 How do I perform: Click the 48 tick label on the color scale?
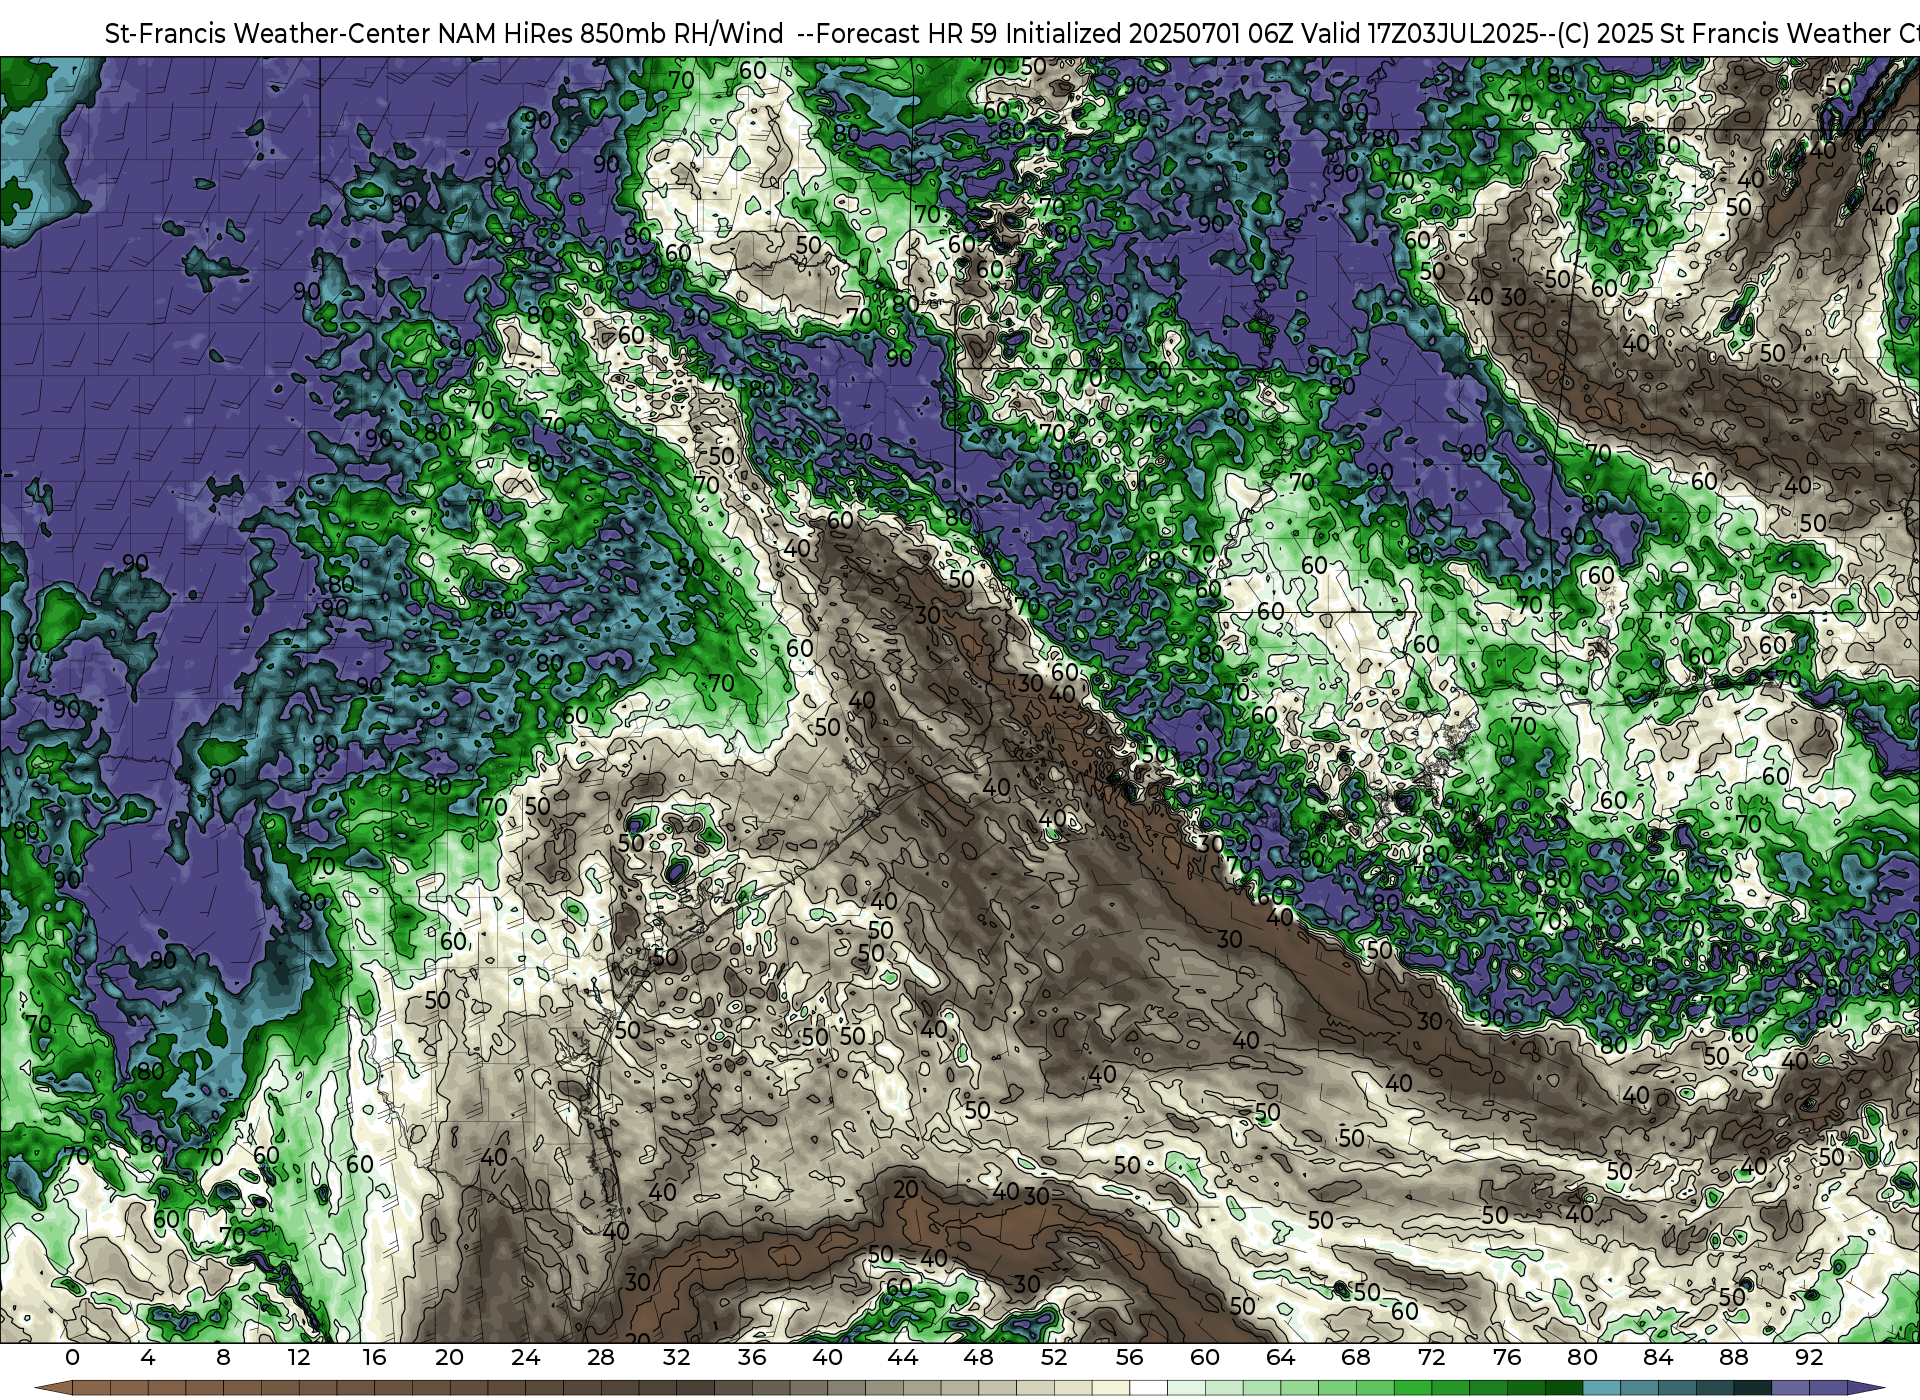coord(978,1358)
